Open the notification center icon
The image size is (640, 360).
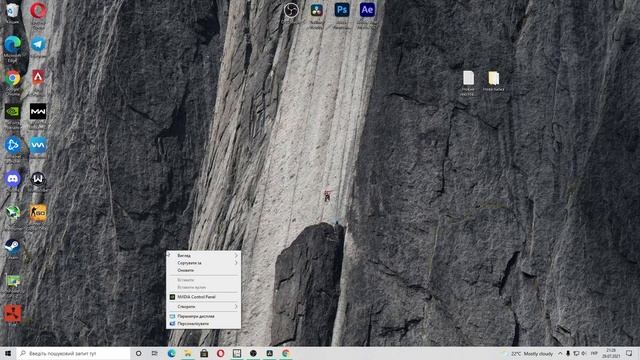click(x=629, y=353)
